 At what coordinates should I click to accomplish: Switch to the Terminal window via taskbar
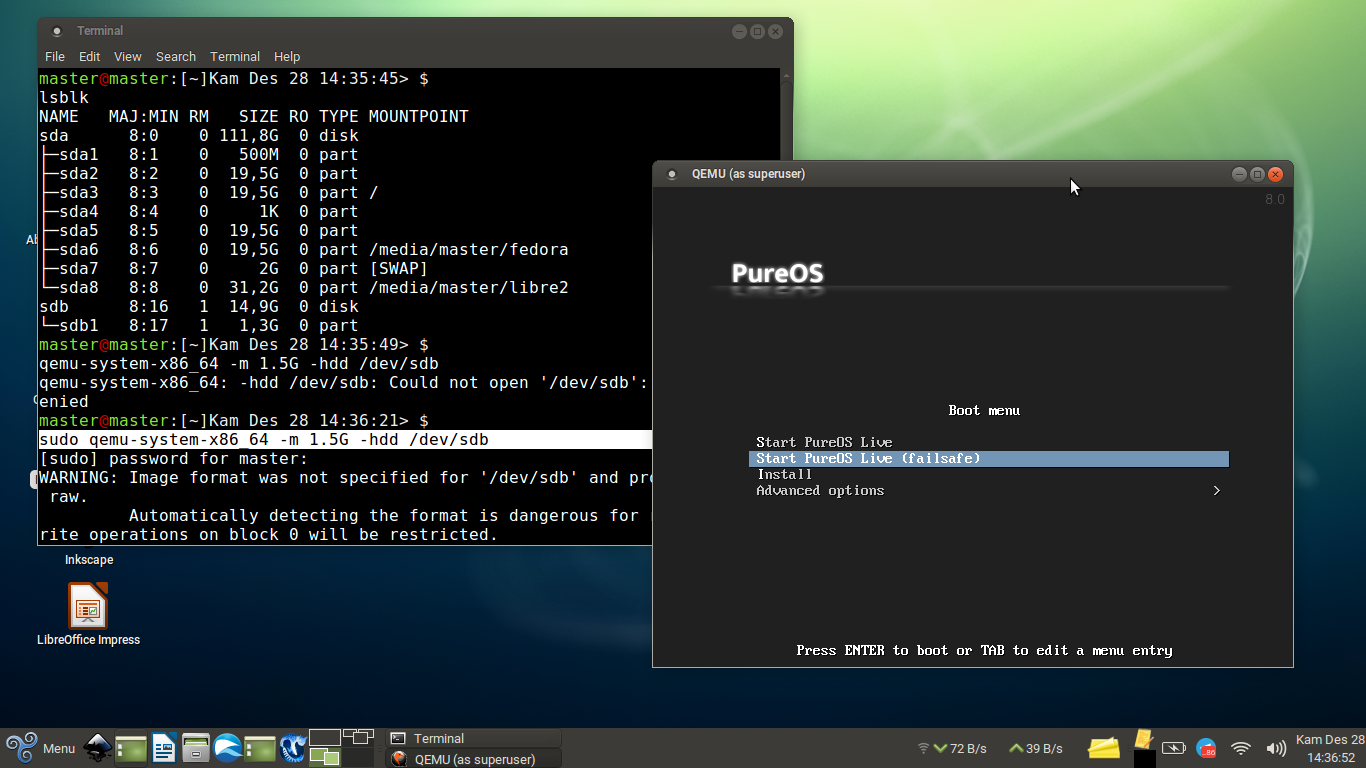pos(470,737)
